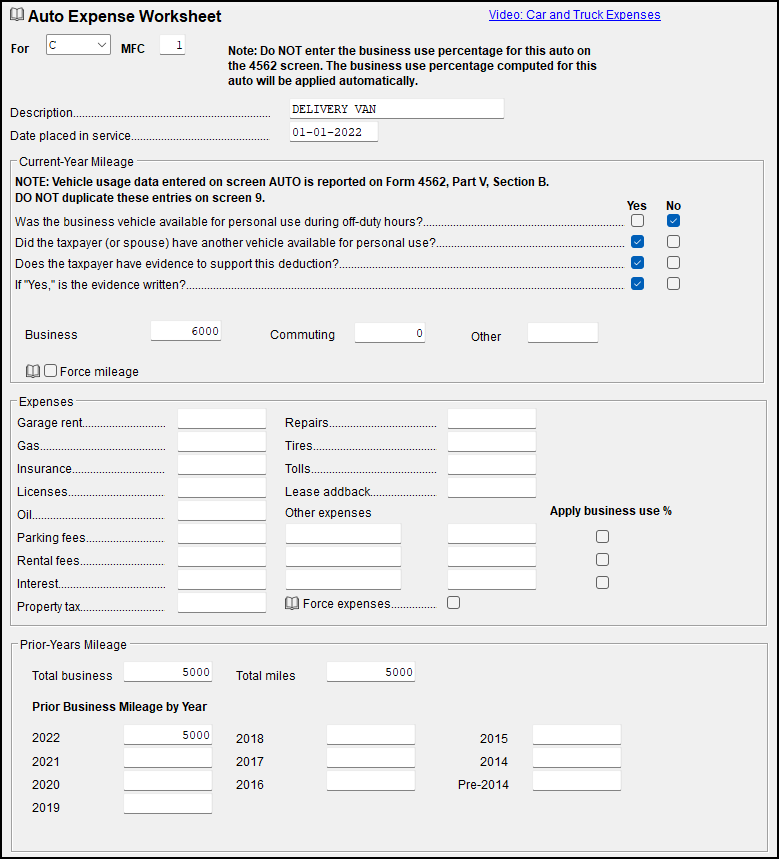Check third Apply business use % box
The height and width of the screenshot is (859, 779).
[x=602, y=582]
